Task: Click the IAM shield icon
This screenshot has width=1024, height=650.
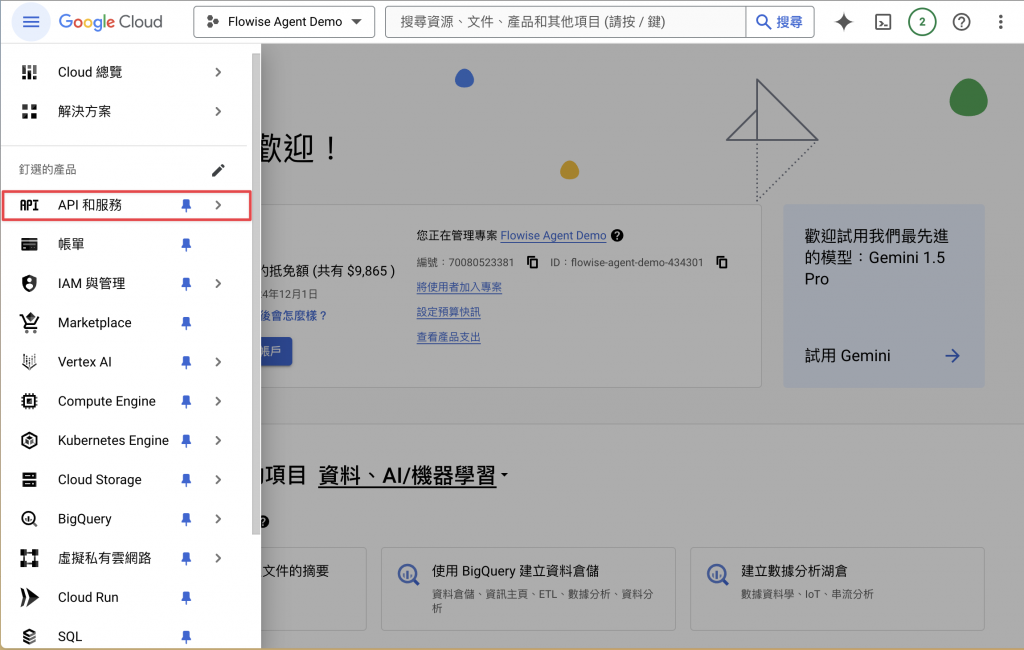Action: [x=29, y=284]
